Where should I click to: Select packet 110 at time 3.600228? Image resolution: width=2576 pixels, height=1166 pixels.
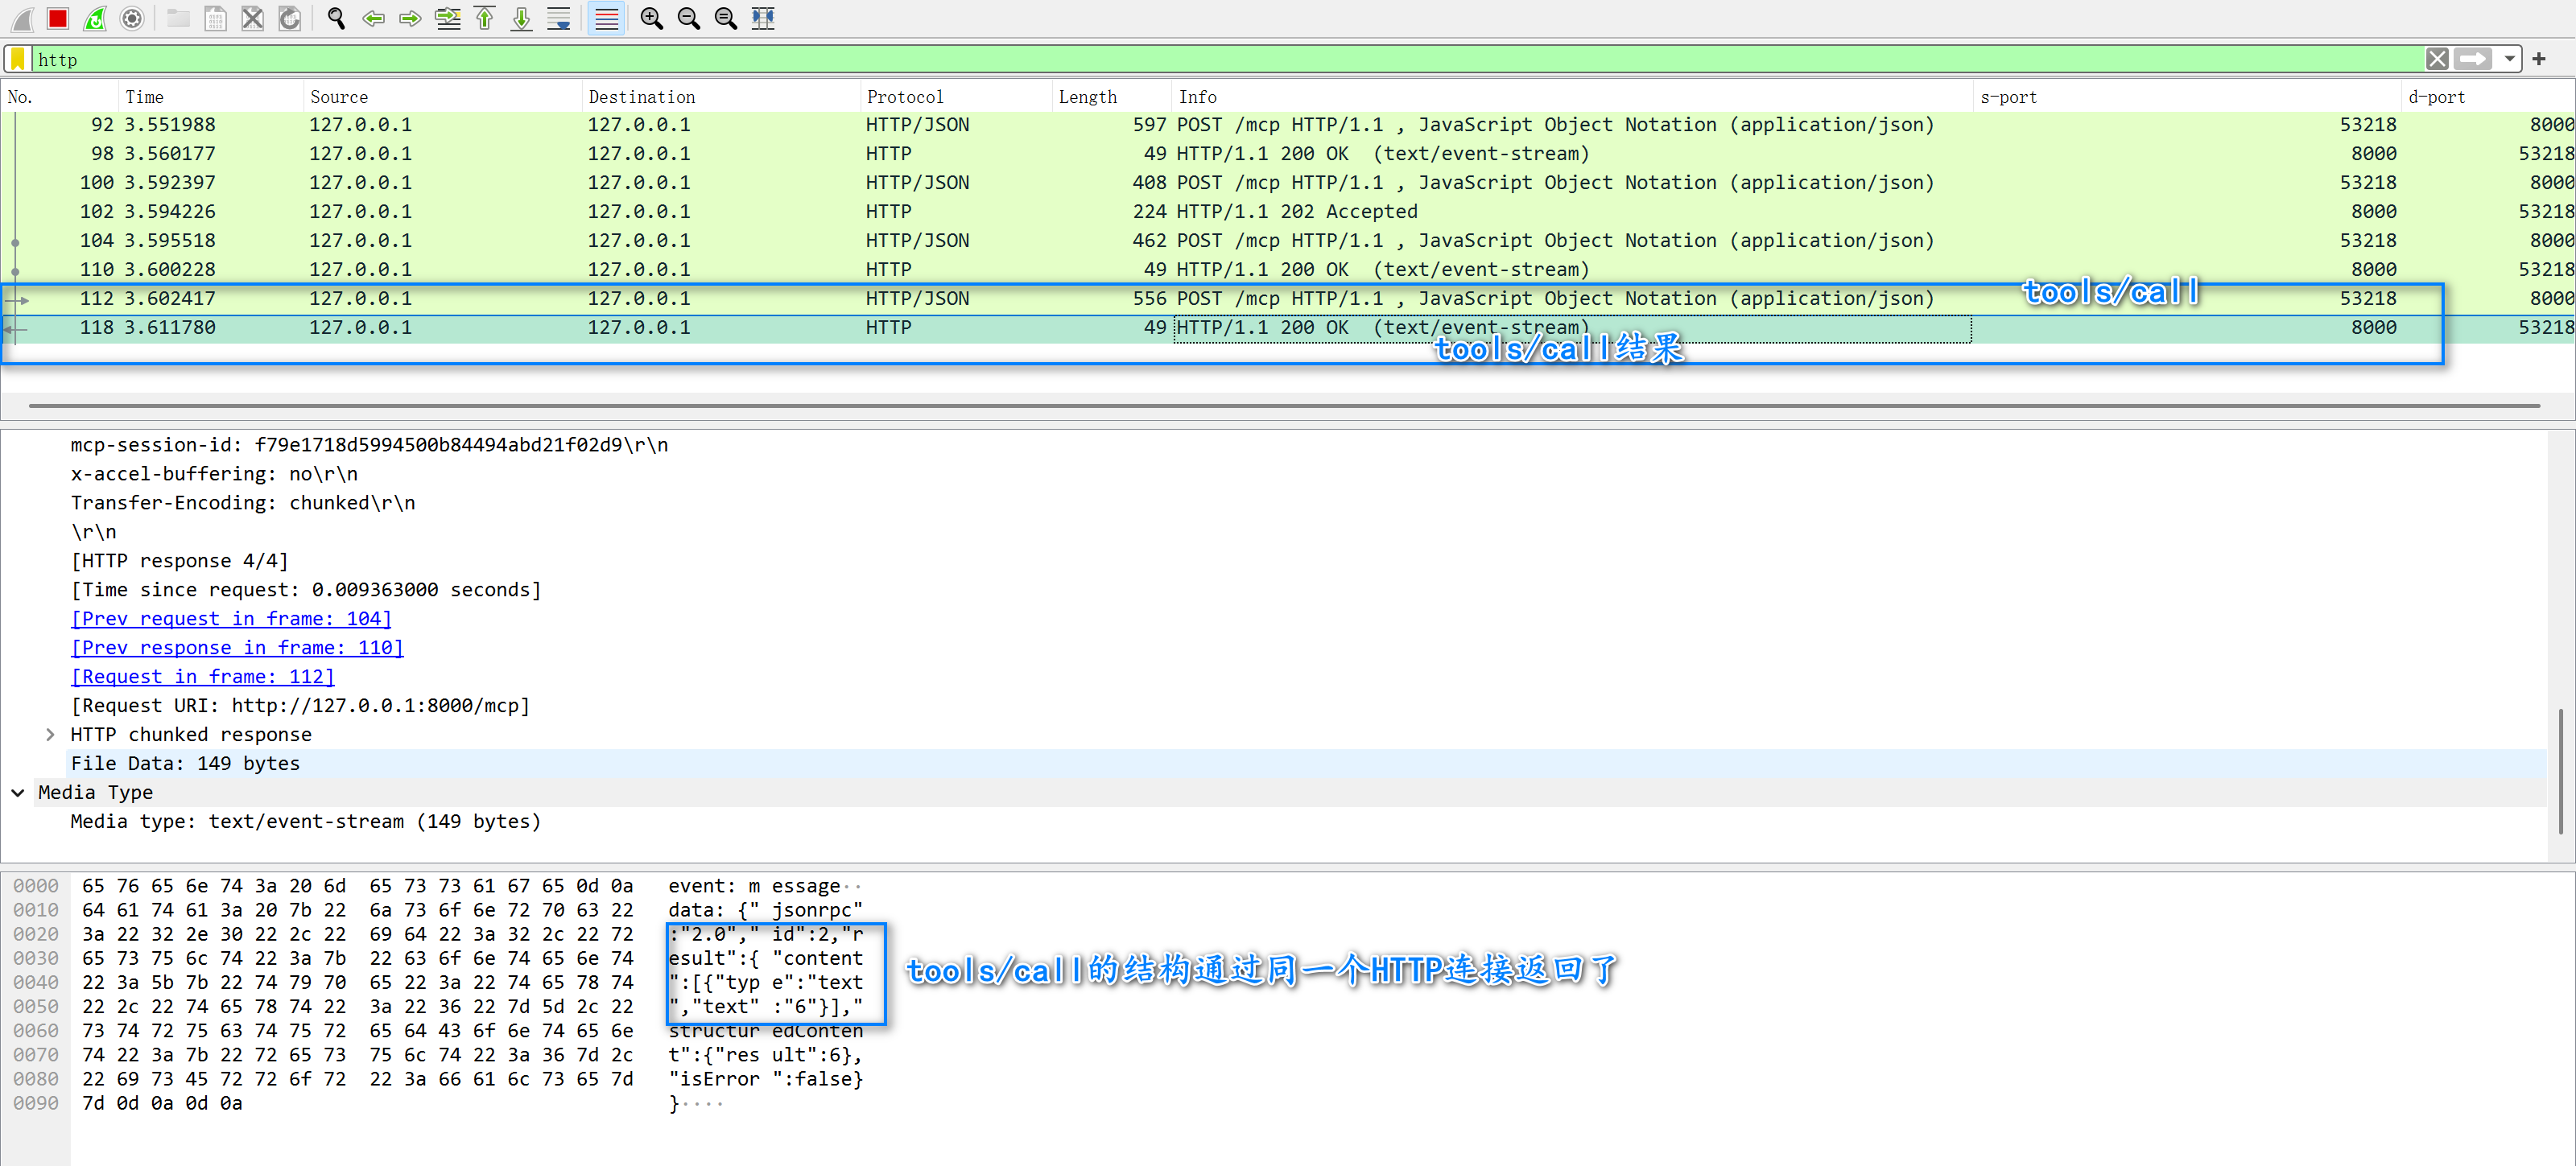[x=1288, y=270]
